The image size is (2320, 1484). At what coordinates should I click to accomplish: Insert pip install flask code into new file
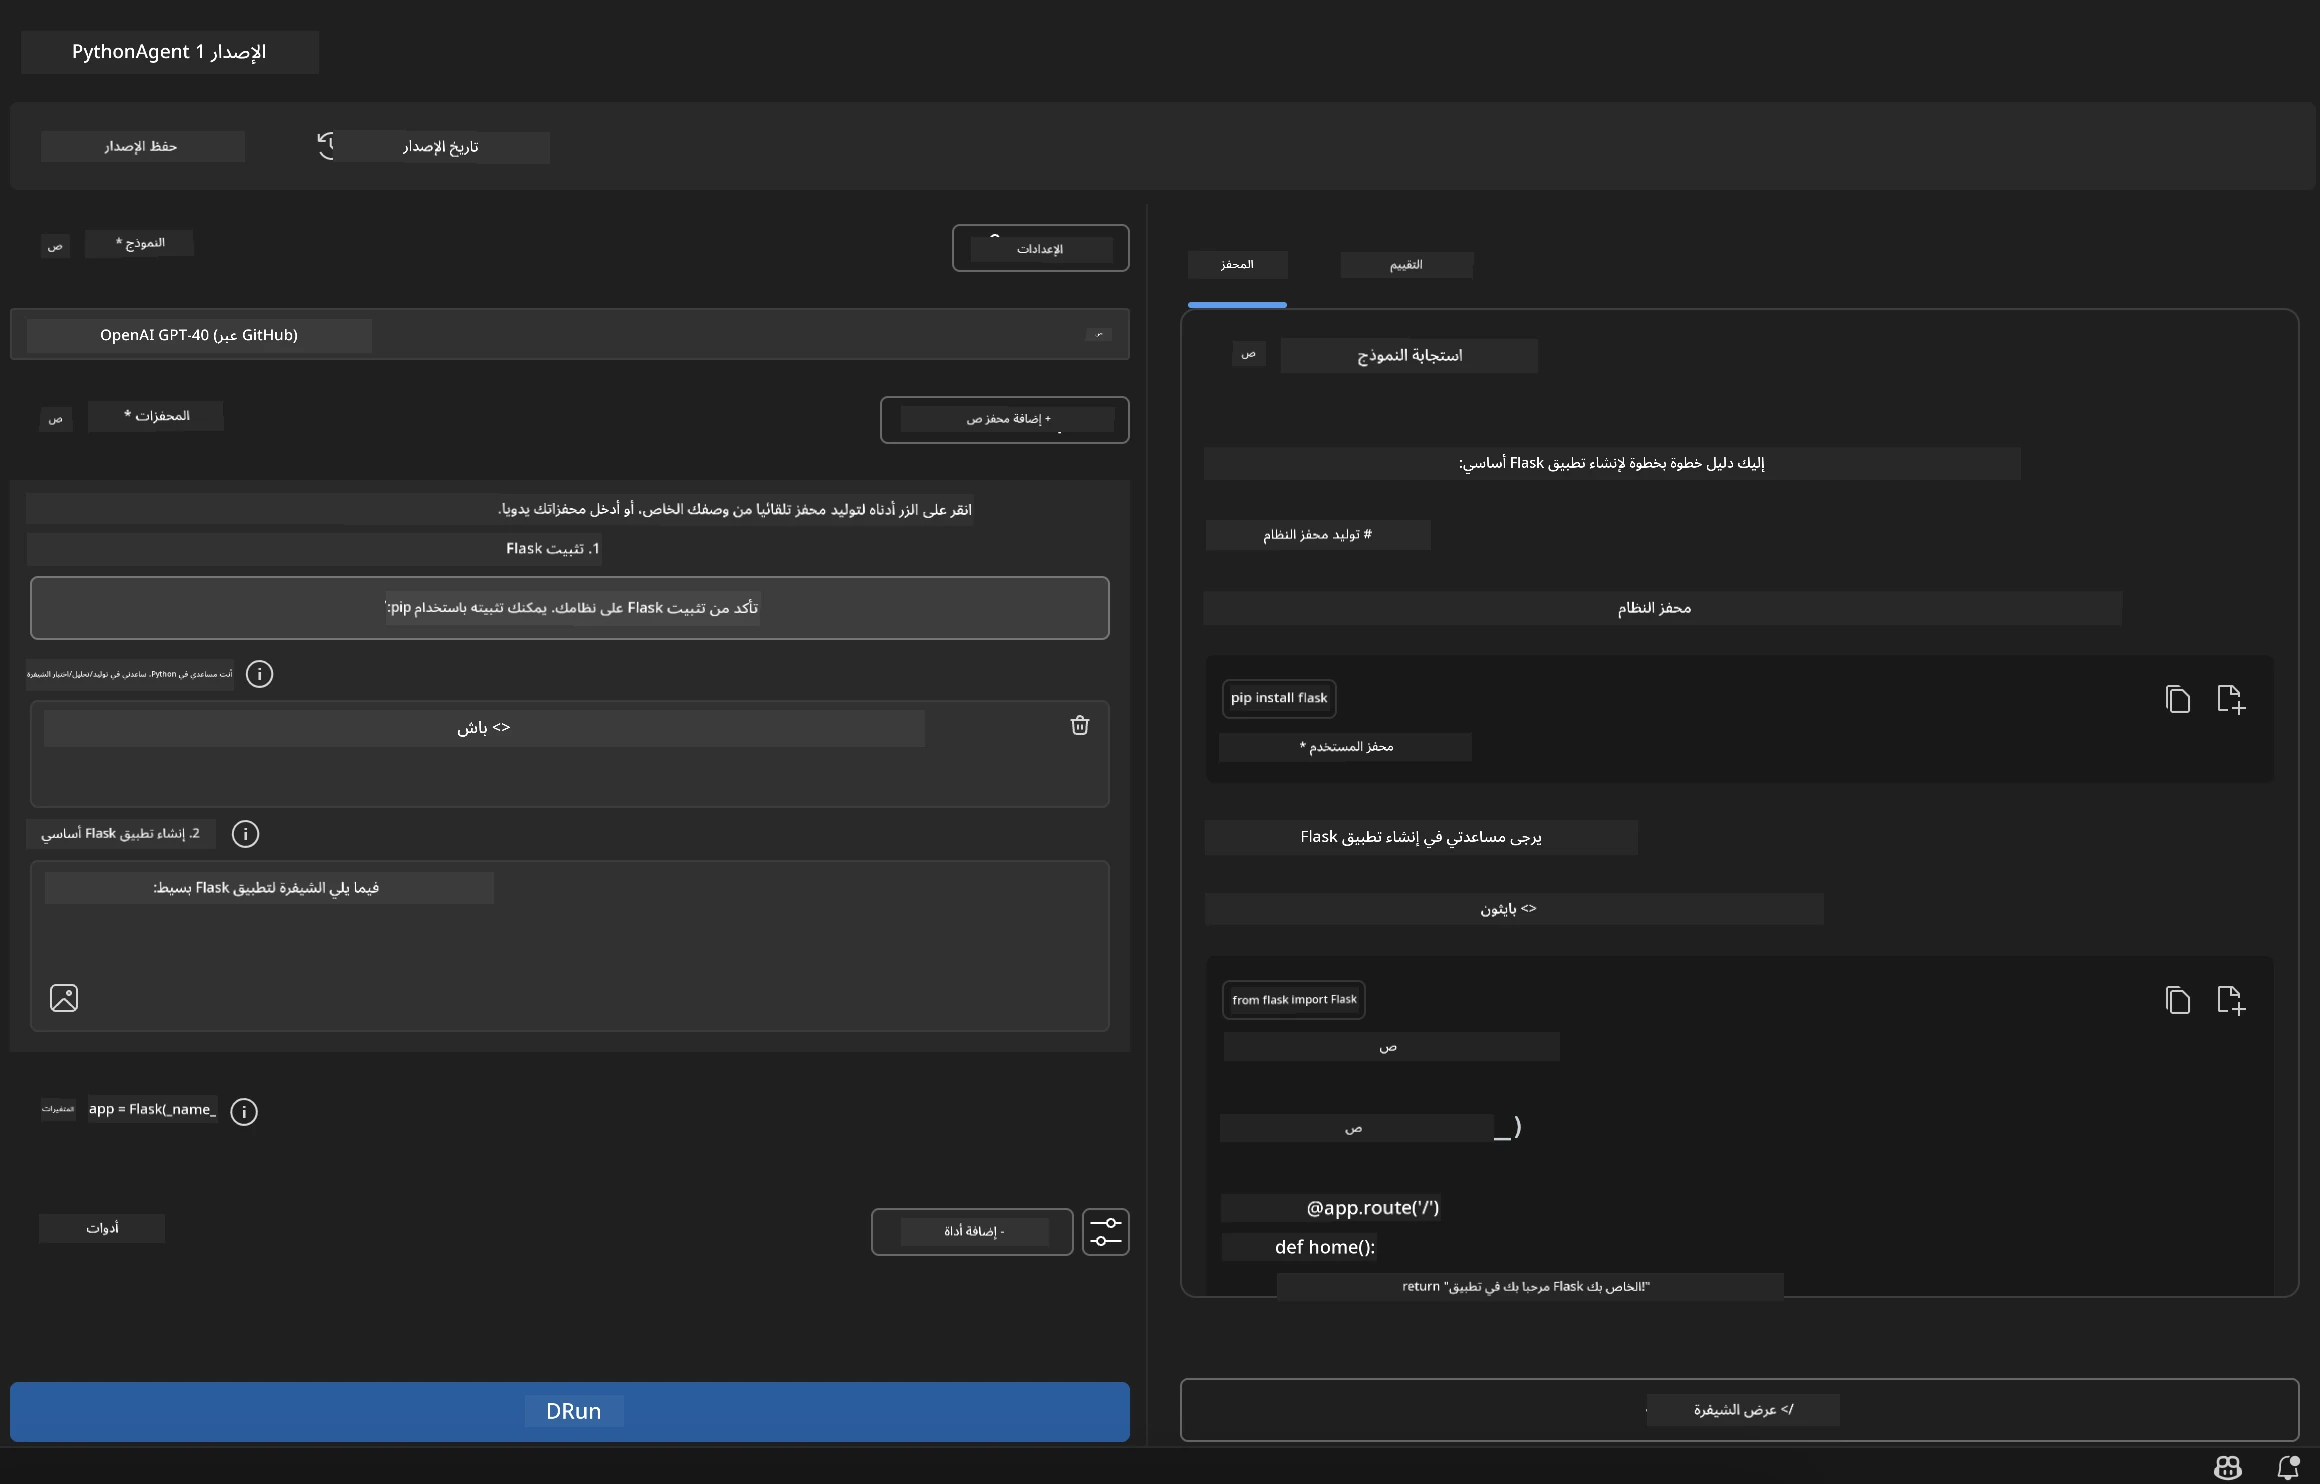2231,699
